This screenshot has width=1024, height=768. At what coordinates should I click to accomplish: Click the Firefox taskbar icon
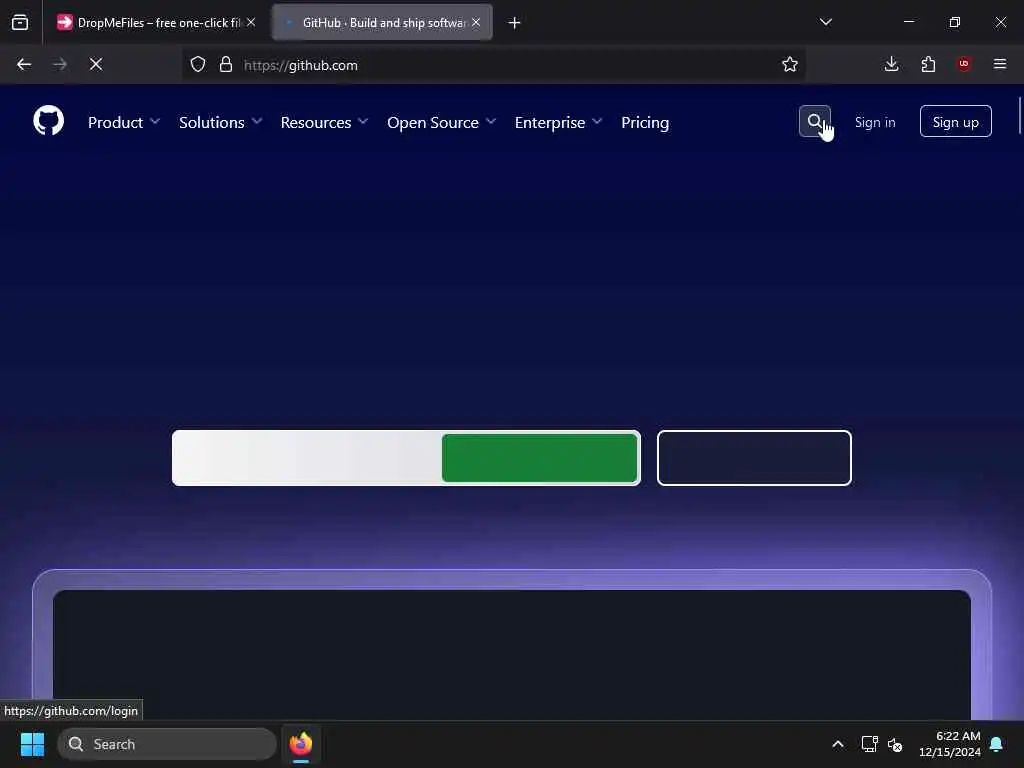(x=301, y=744)
